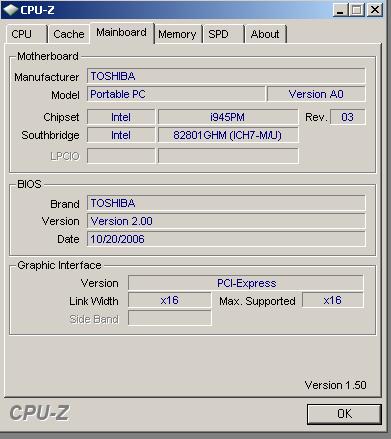Viewport: 391px width, 439px height.
Task: Click the CPU-Z title bar icon
Action: point(11,10)
